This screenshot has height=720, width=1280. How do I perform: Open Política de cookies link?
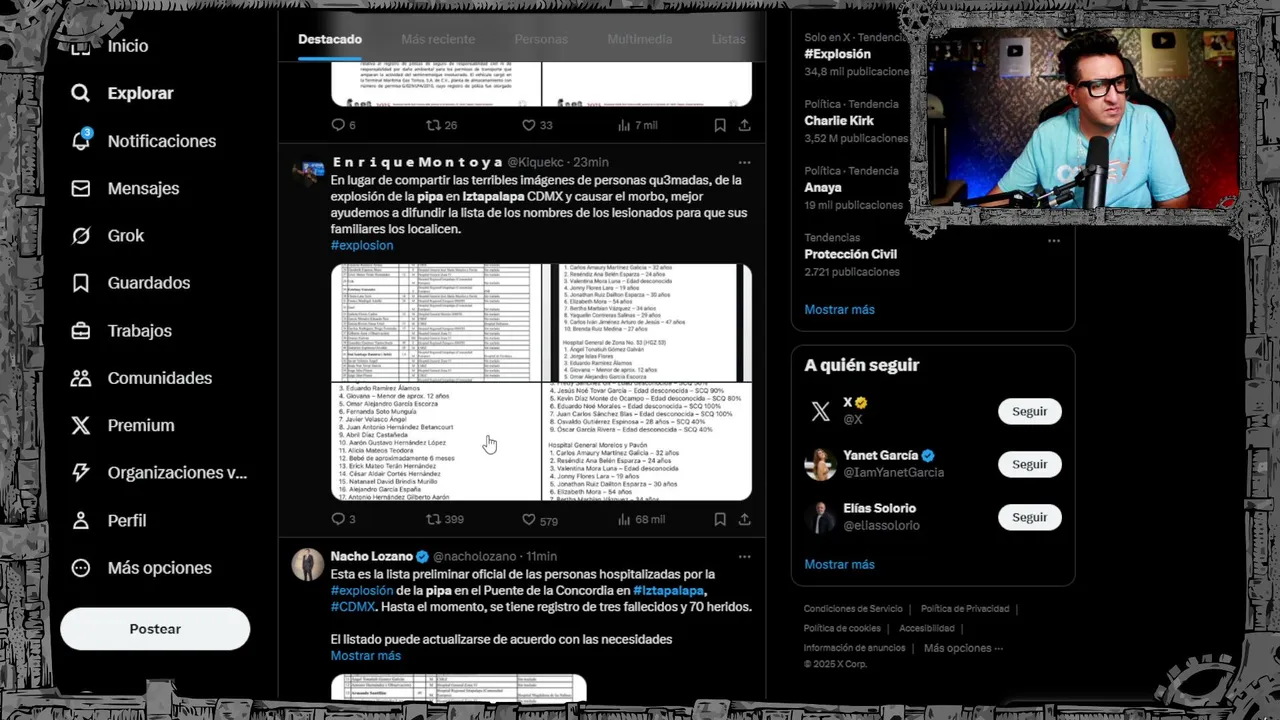pyautogui.click(x=842, y=628)
